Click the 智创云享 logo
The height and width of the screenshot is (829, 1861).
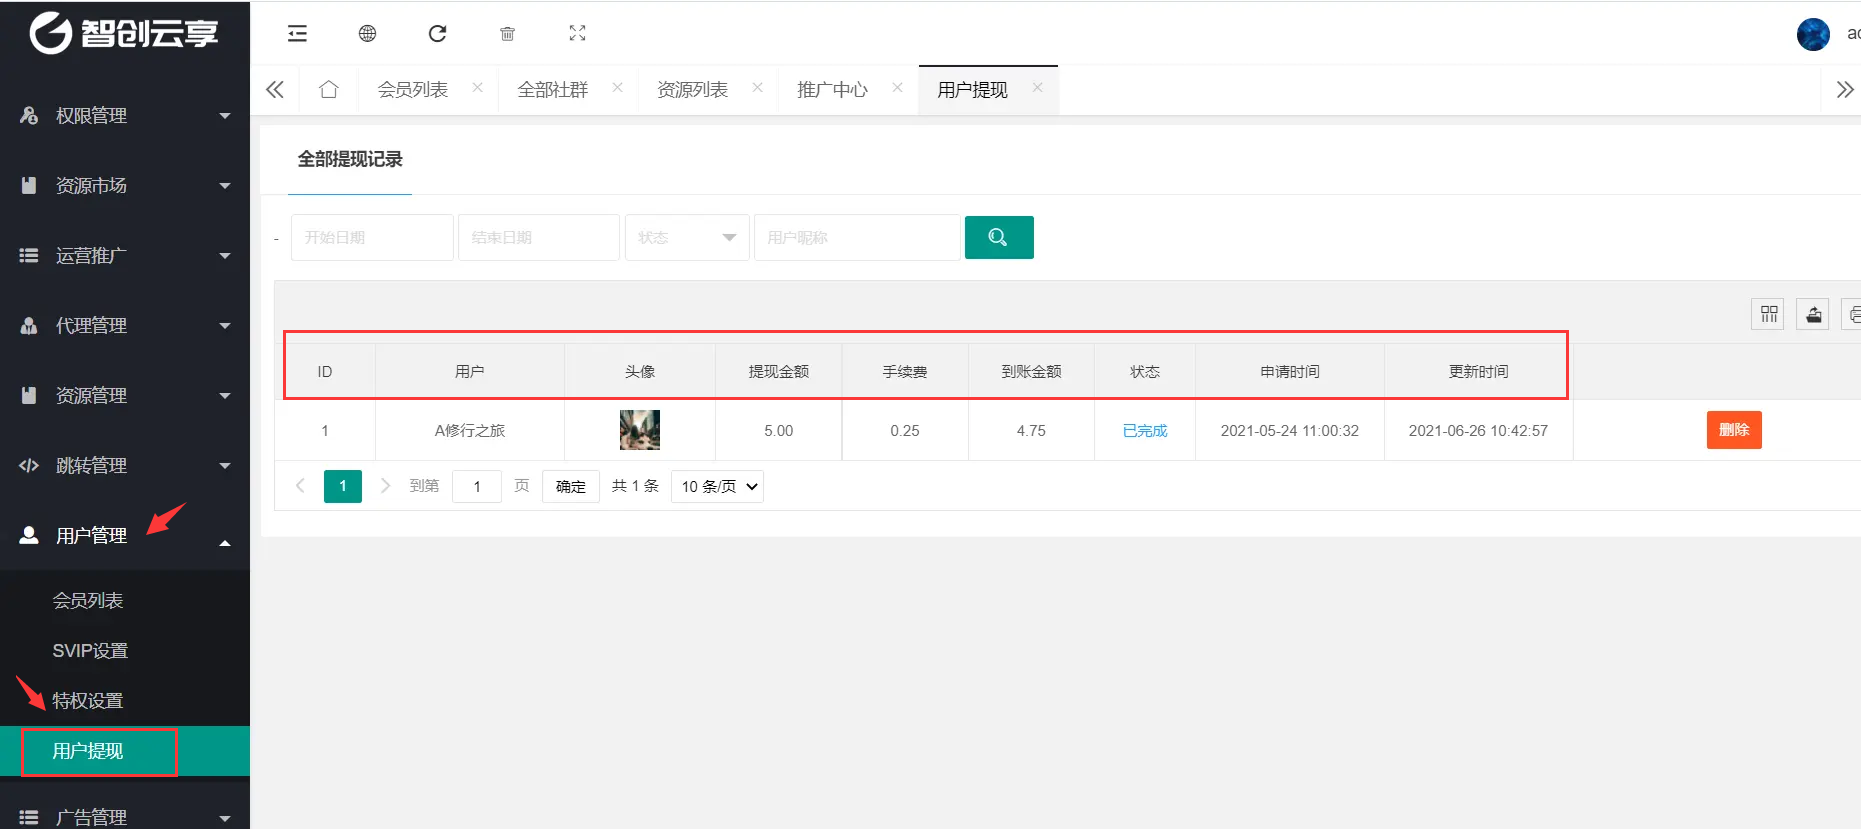click(x=124, y=34)
